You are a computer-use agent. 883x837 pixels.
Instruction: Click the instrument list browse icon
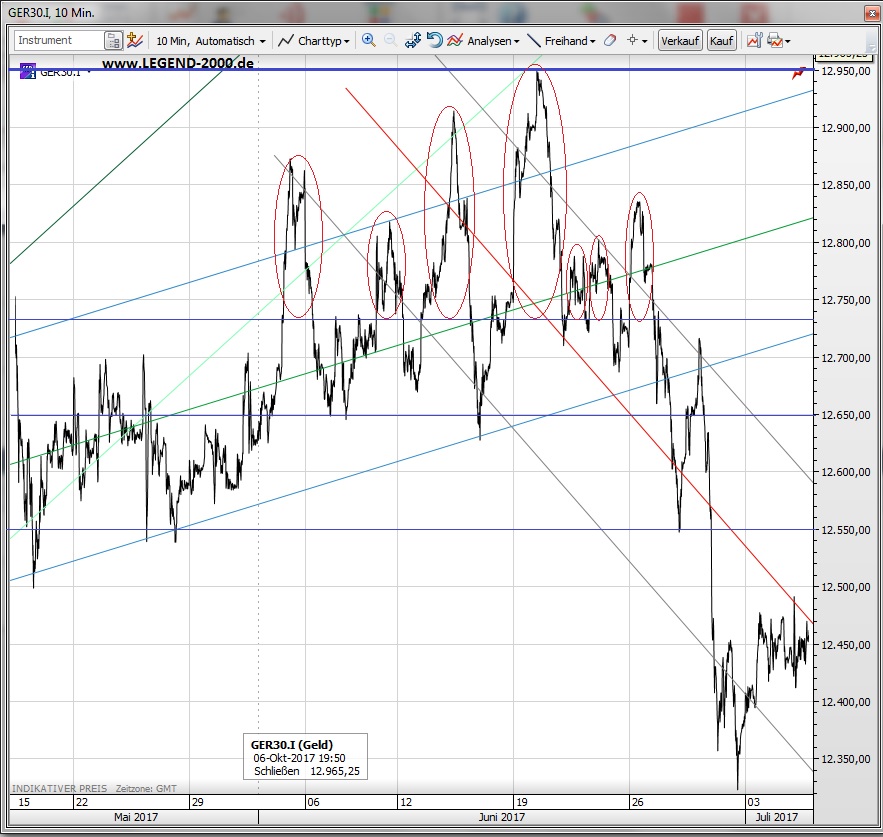pos(113,41)
